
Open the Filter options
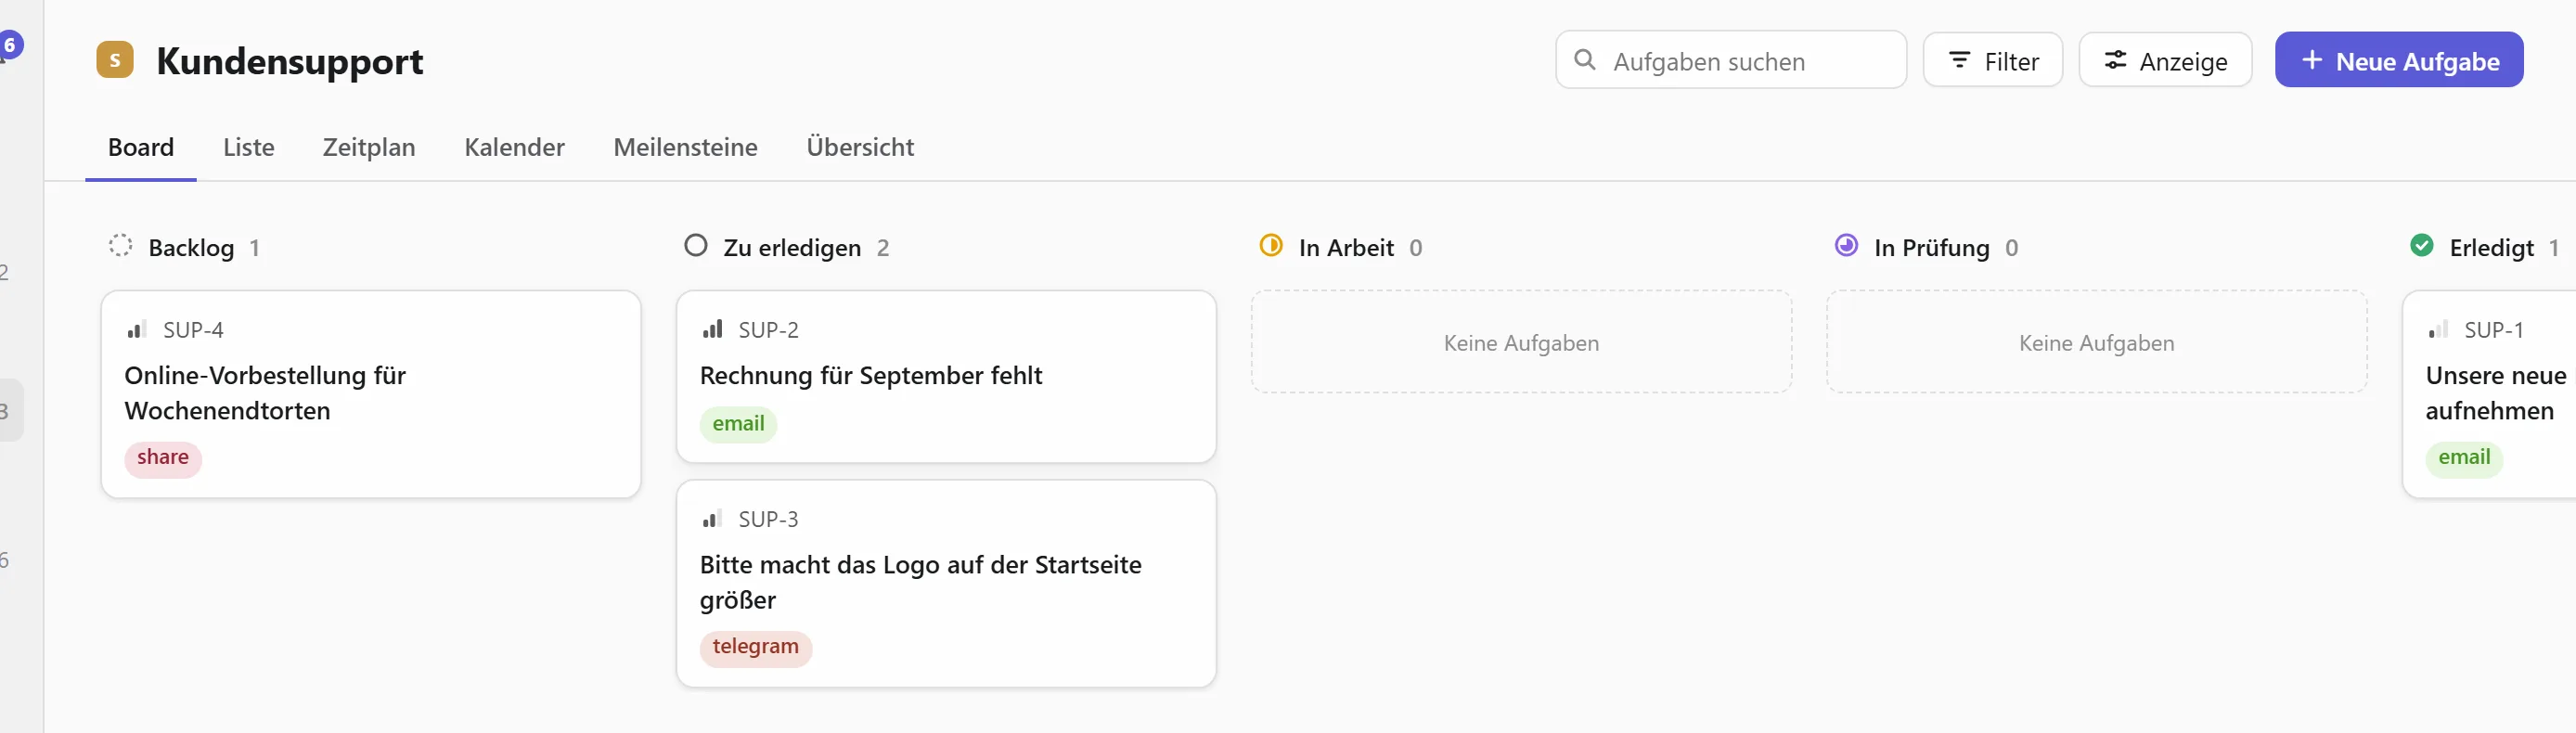(1993, 60)
